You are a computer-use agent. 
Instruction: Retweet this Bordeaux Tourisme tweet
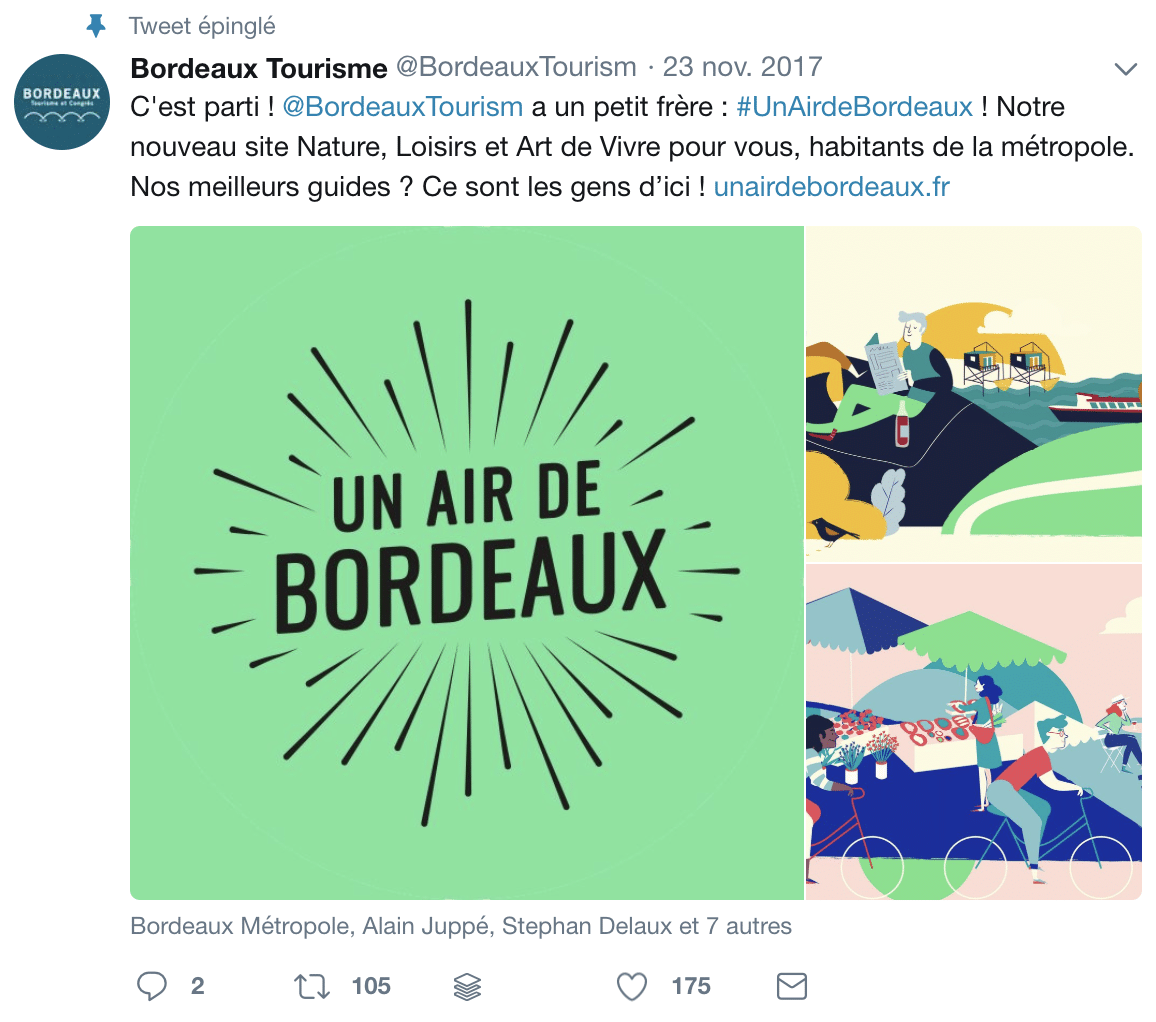pos(312,986)
